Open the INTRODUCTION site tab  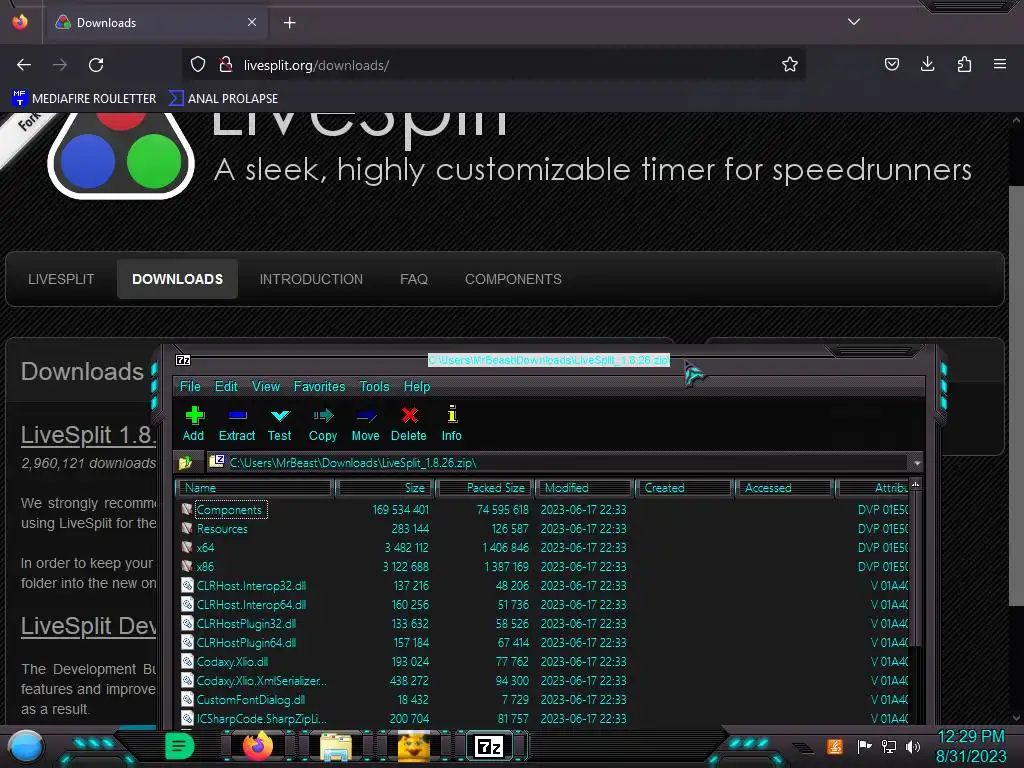pos(311,279)
